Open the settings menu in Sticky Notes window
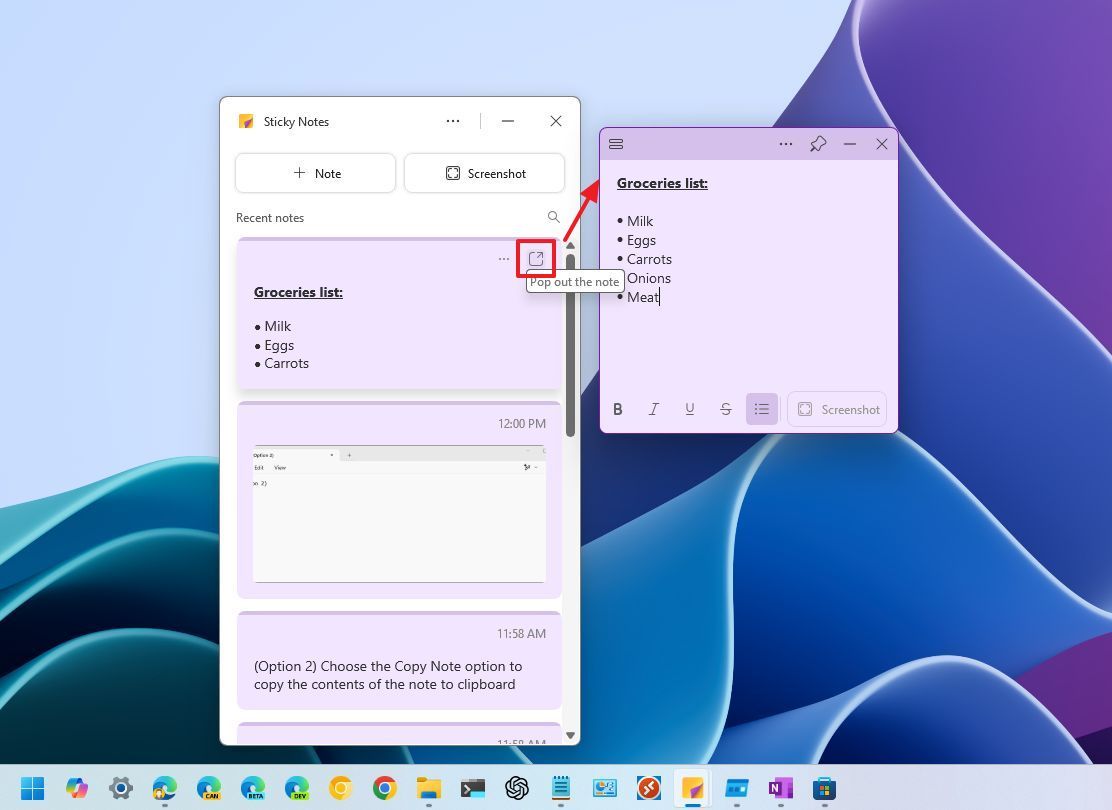This screenshot has height=810, width=1112. [x=453, y=121]
